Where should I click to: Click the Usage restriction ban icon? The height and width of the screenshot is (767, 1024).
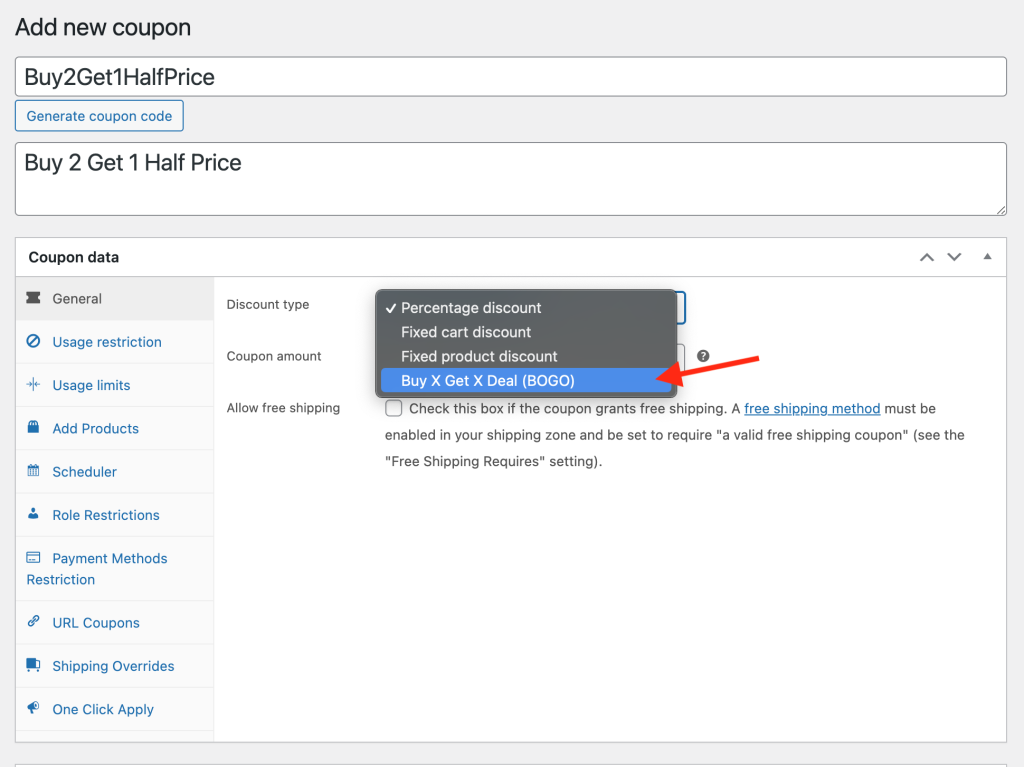33,341
